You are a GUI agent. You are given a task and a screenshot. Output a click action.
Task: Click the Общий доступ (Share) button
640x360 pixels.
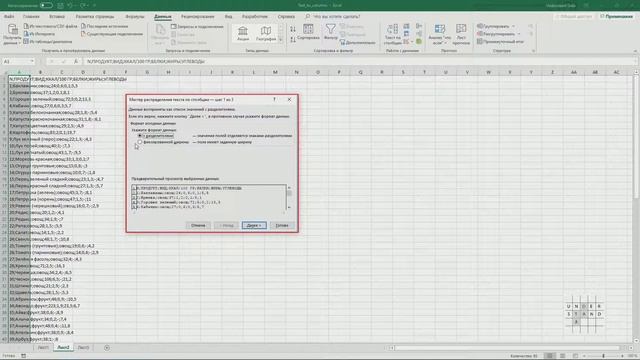(x=575, y=16)
